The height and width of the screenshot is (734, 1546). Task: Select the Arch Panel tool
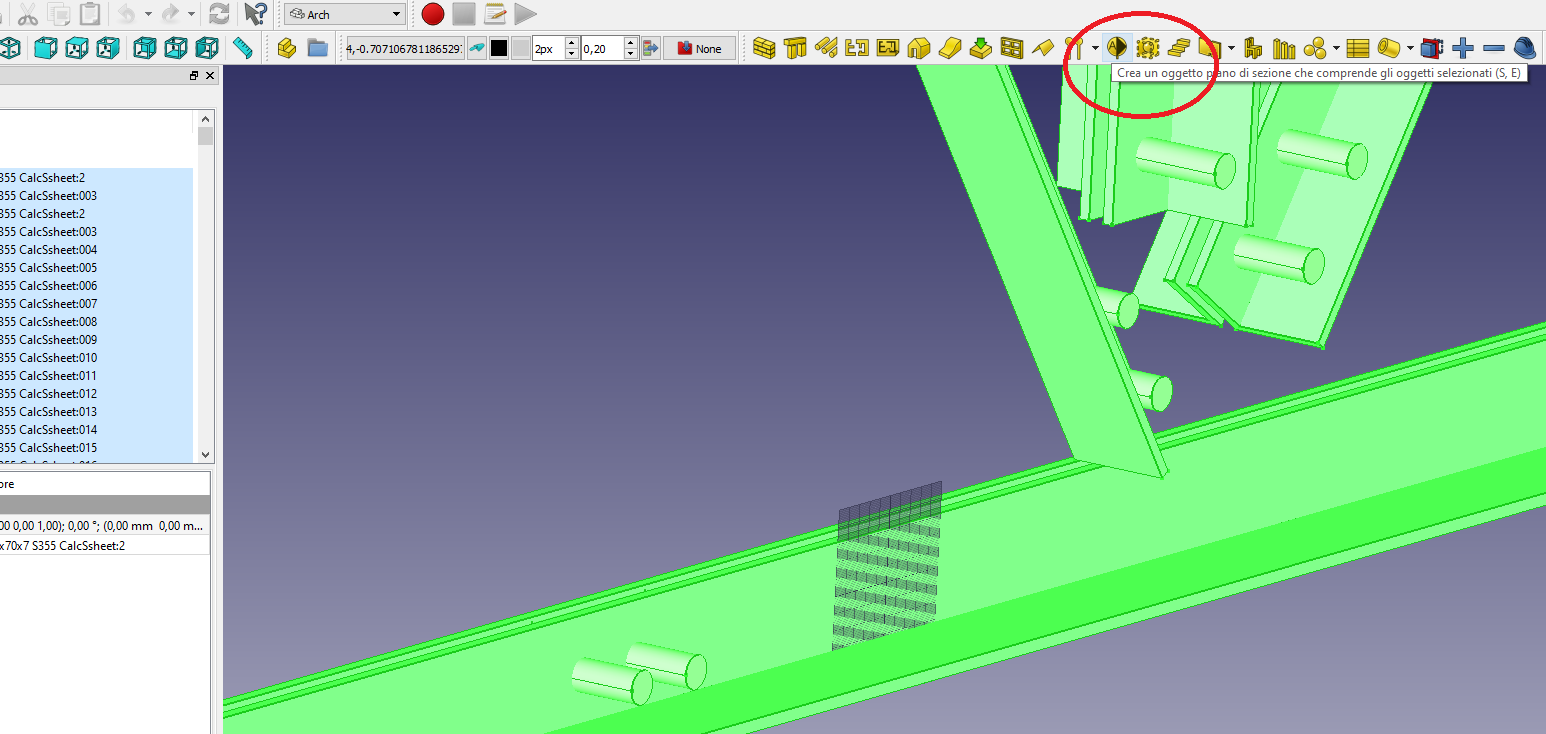[x=1209, y=47]
